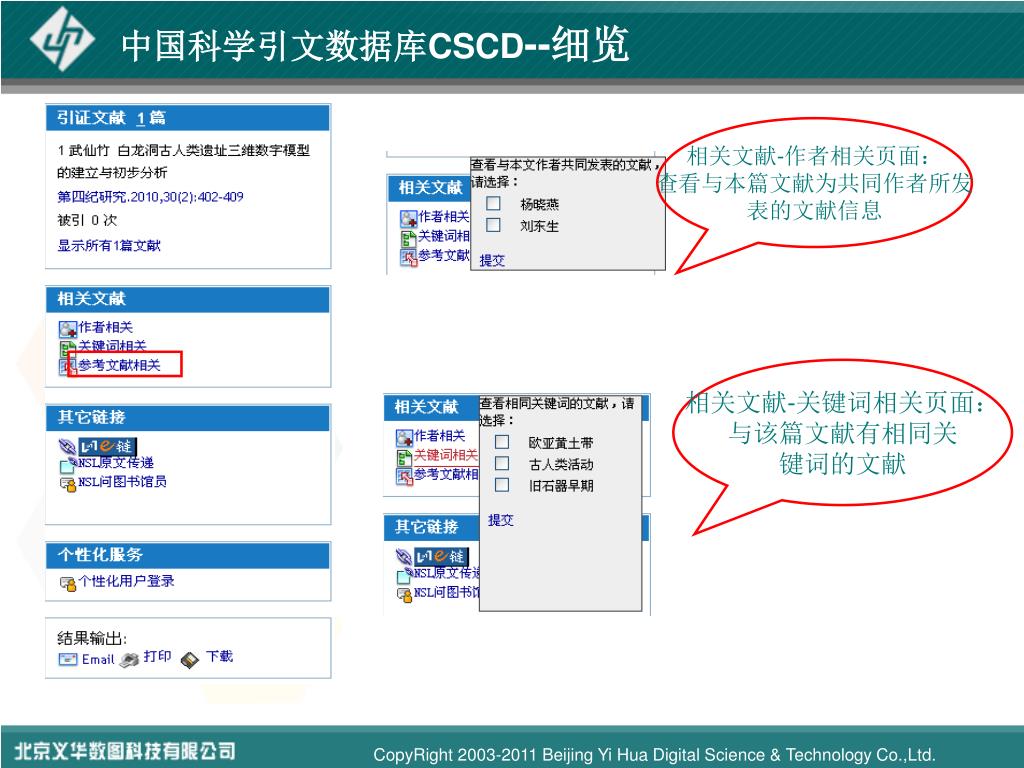Viewport: 1024px width, 768px height.
Task: Click keyword text 欧亚黄土带 in popup
Action: coord(561,443)
